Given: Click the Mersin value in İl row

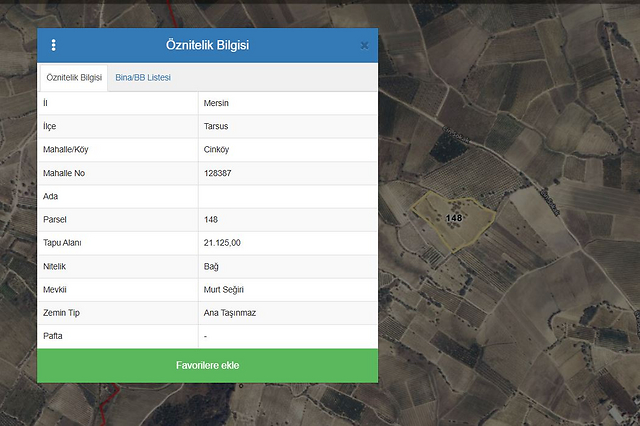Looking at the screenshot, I should click(x=216, y=103).
